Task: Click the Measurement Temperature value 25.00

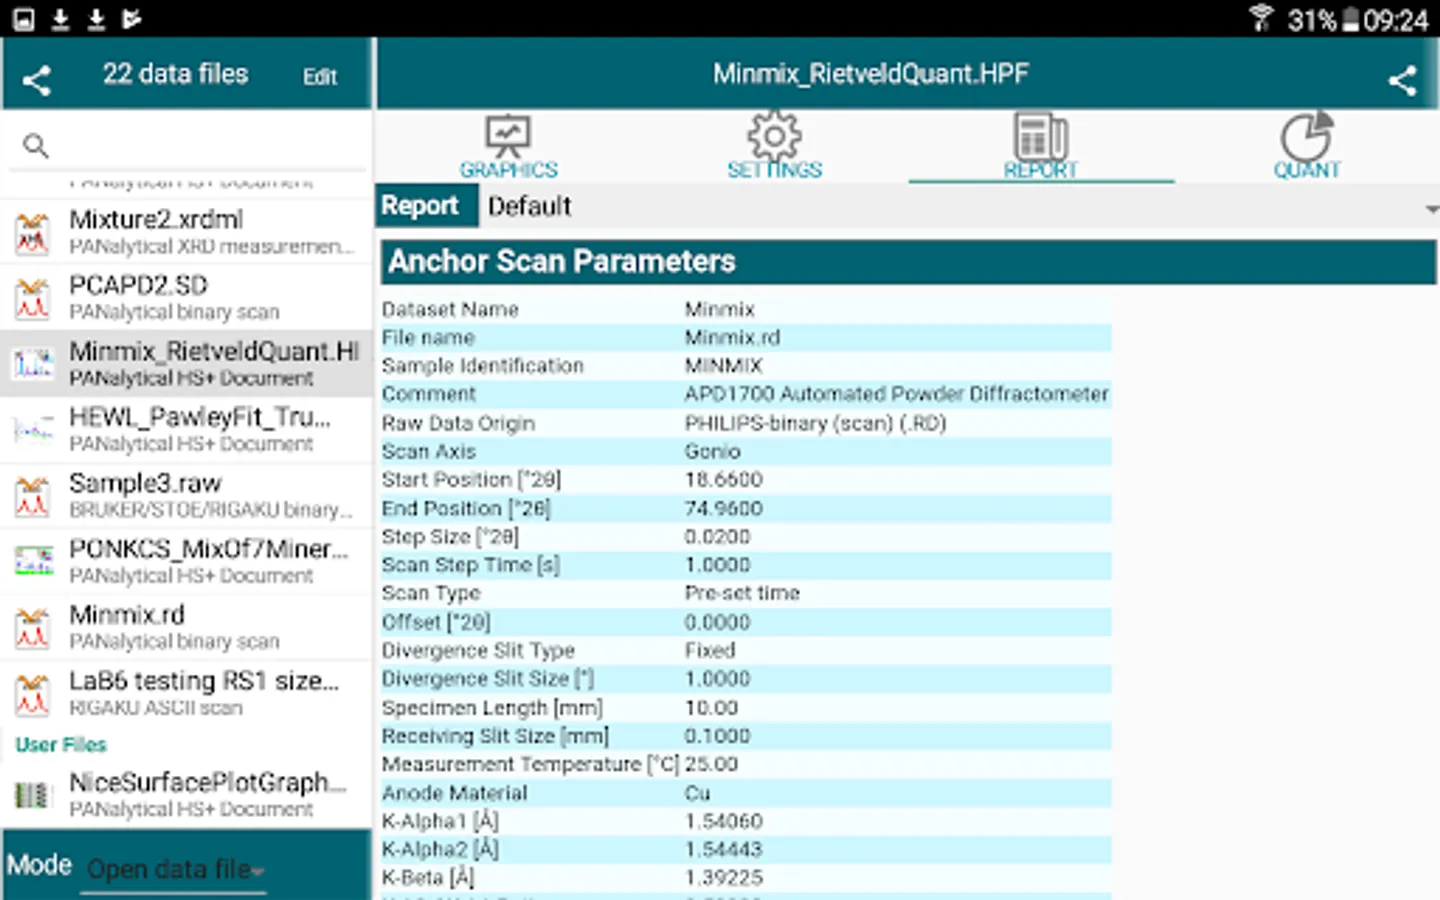Action: click(711, 764)
